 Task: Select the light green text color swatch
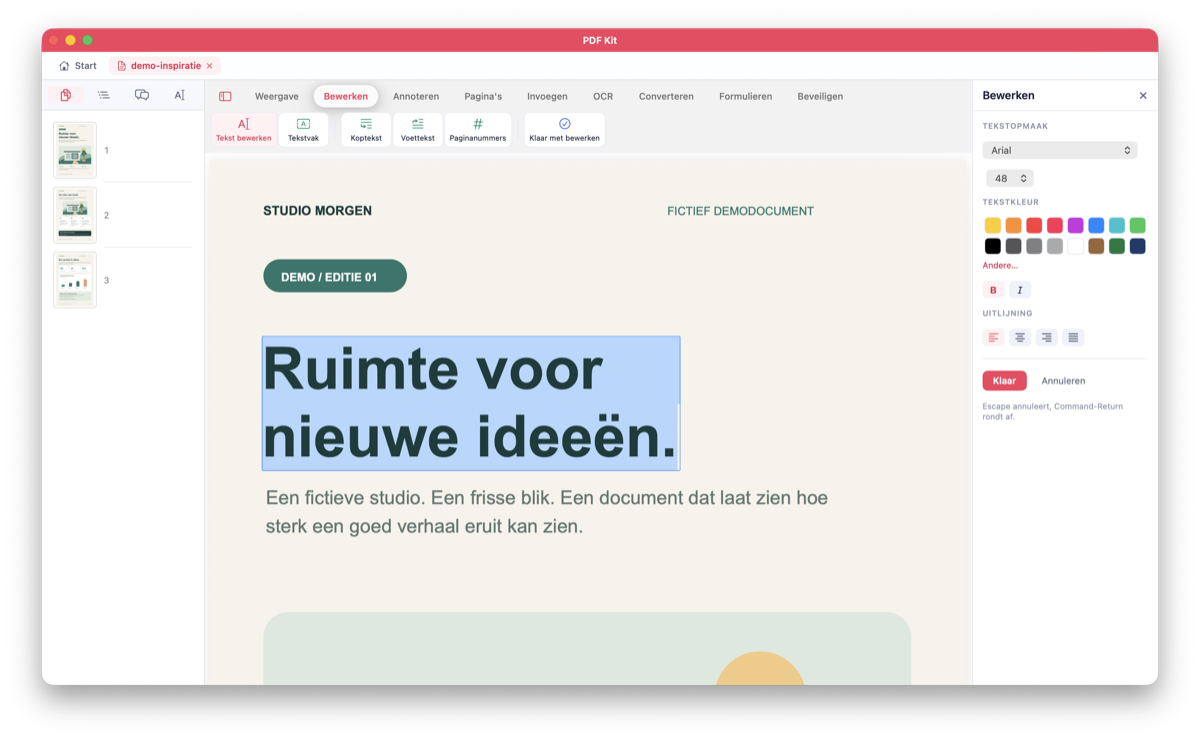pos(1138,225)
